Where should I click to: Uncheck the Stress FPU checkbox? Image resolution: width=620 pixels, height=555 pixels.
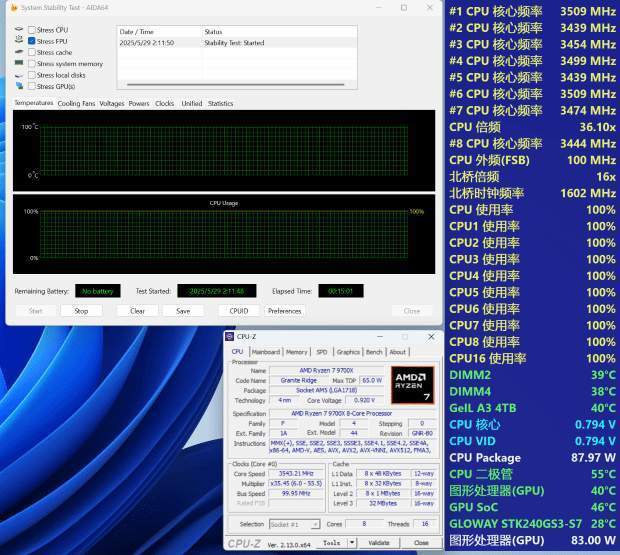click(32, 41)
